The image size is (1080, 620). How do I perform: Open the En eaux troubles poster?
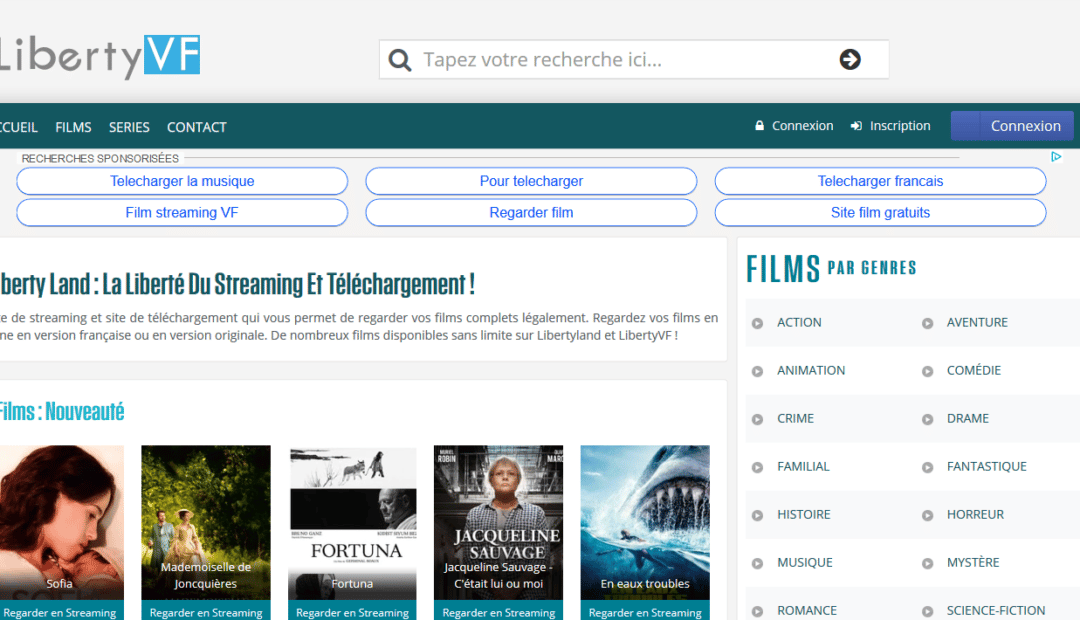(x=645, y=522)
